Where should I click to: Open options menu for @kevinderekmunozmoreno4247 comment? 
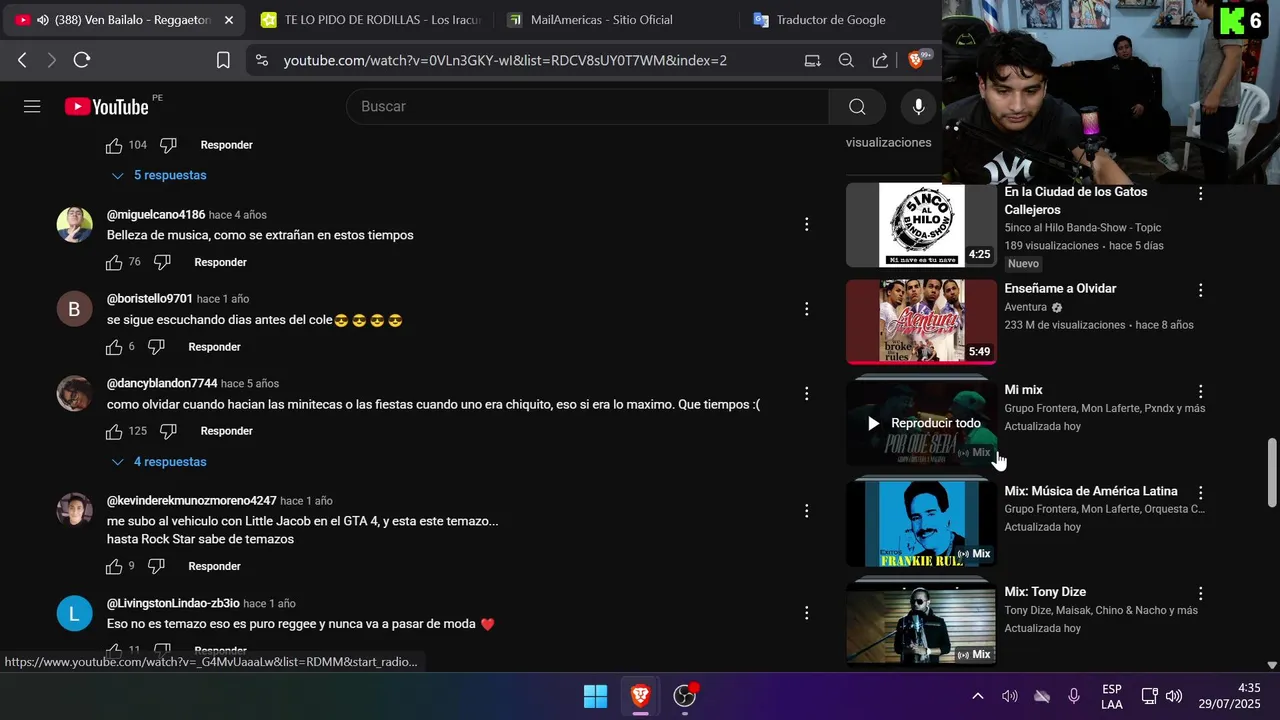(x=806, y=511)
